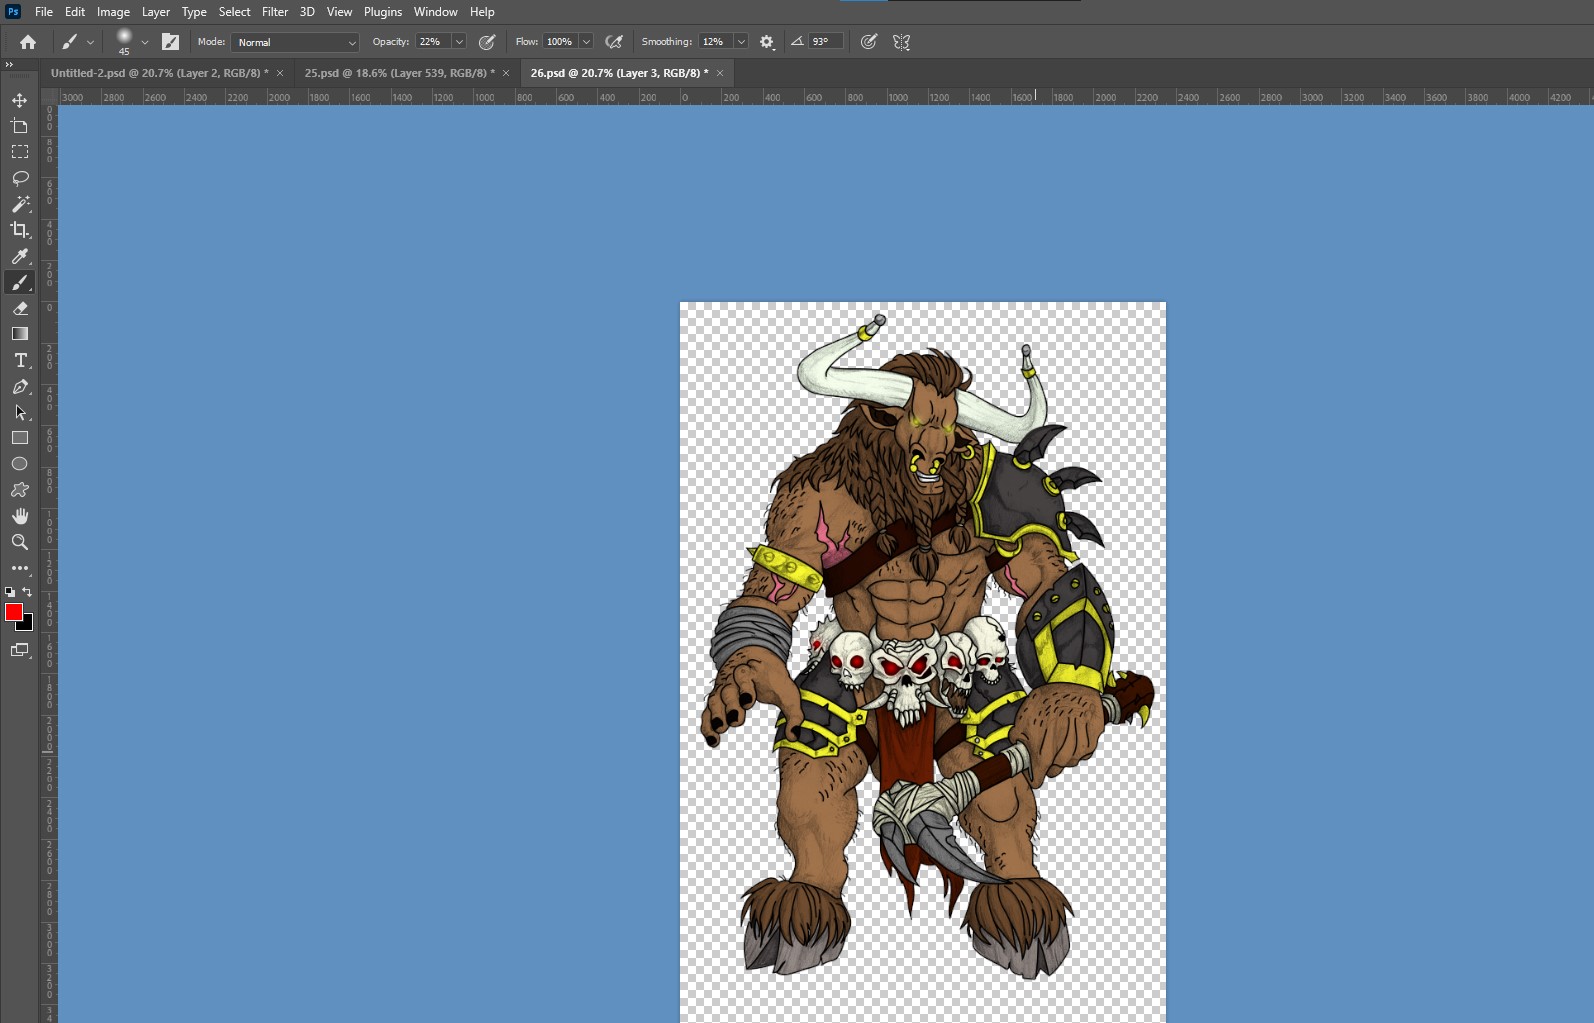Select the Rectangular Marquee tool
This screenshot has width=1594, height=1023.
click(x=20, y=152)
